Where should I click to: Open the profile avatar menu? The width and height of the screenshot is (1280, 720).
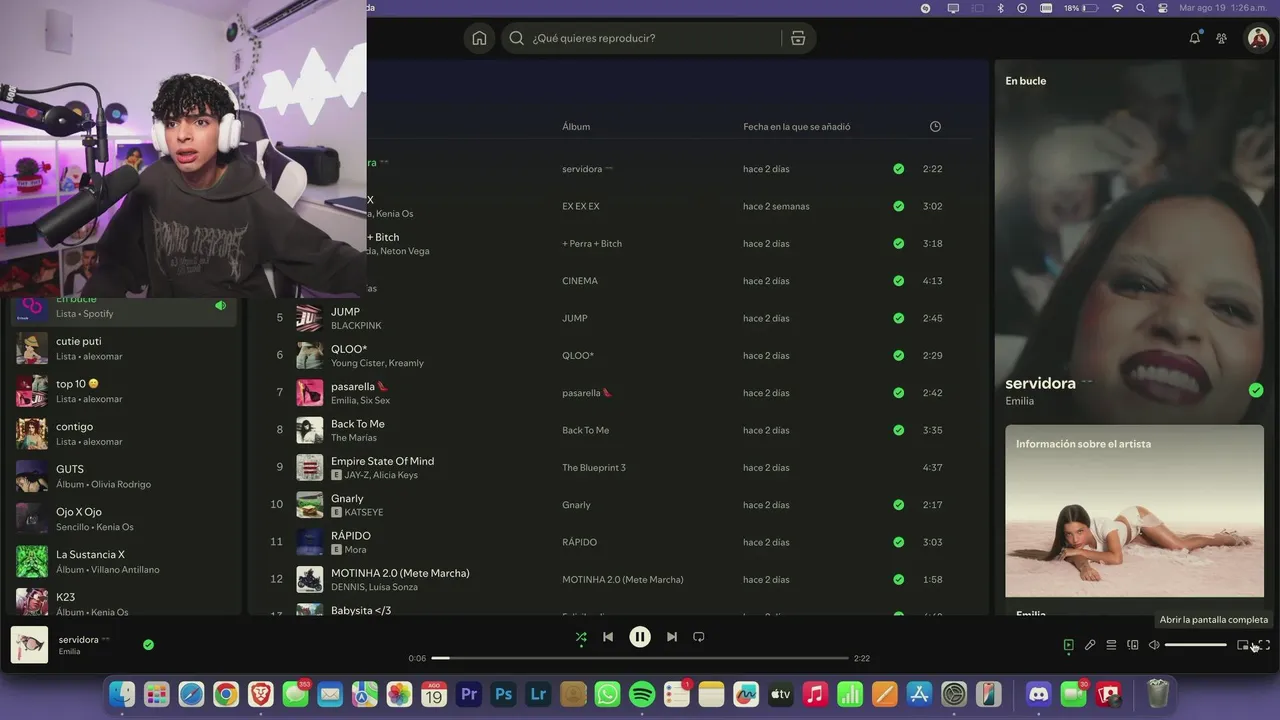tap(1257, 38)
